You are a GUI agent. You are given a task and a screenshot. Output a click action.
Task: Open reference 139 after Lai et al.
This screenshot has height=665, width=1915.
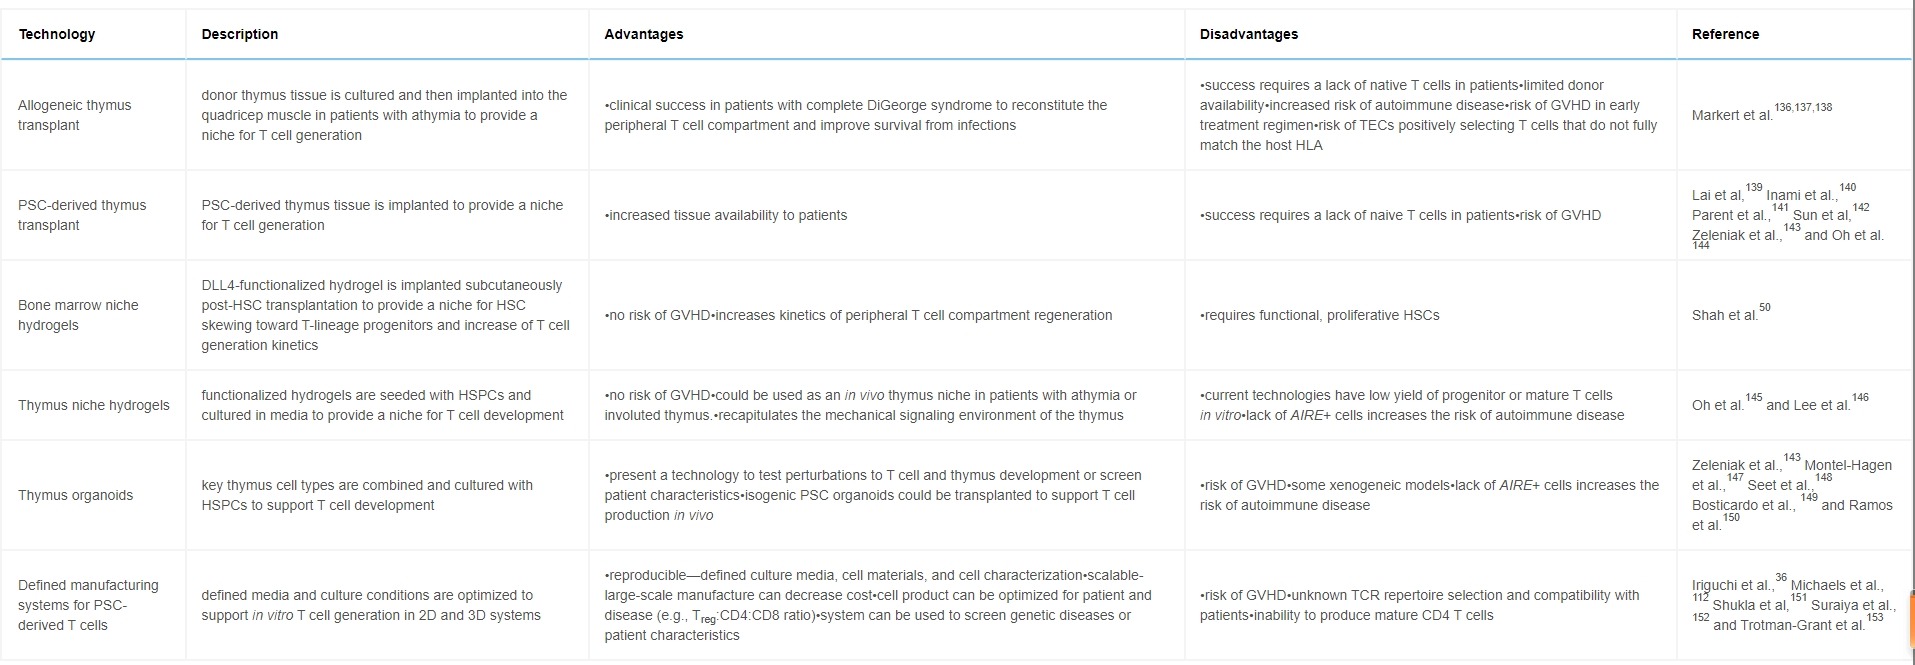coord(1754,188)
